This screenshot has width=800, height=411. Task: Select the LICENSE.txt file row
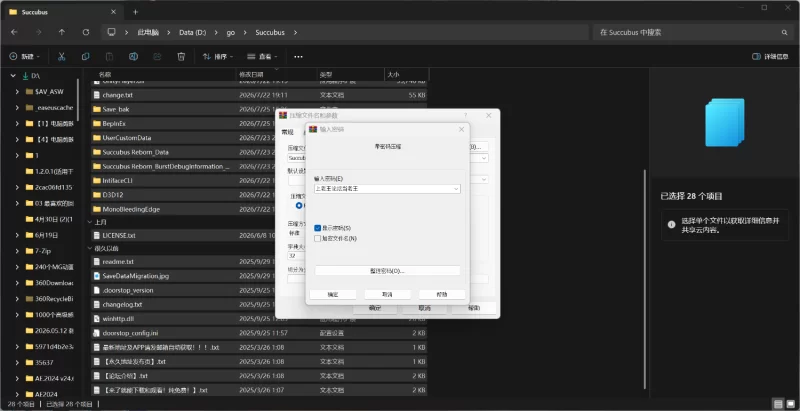click(259, 236)
